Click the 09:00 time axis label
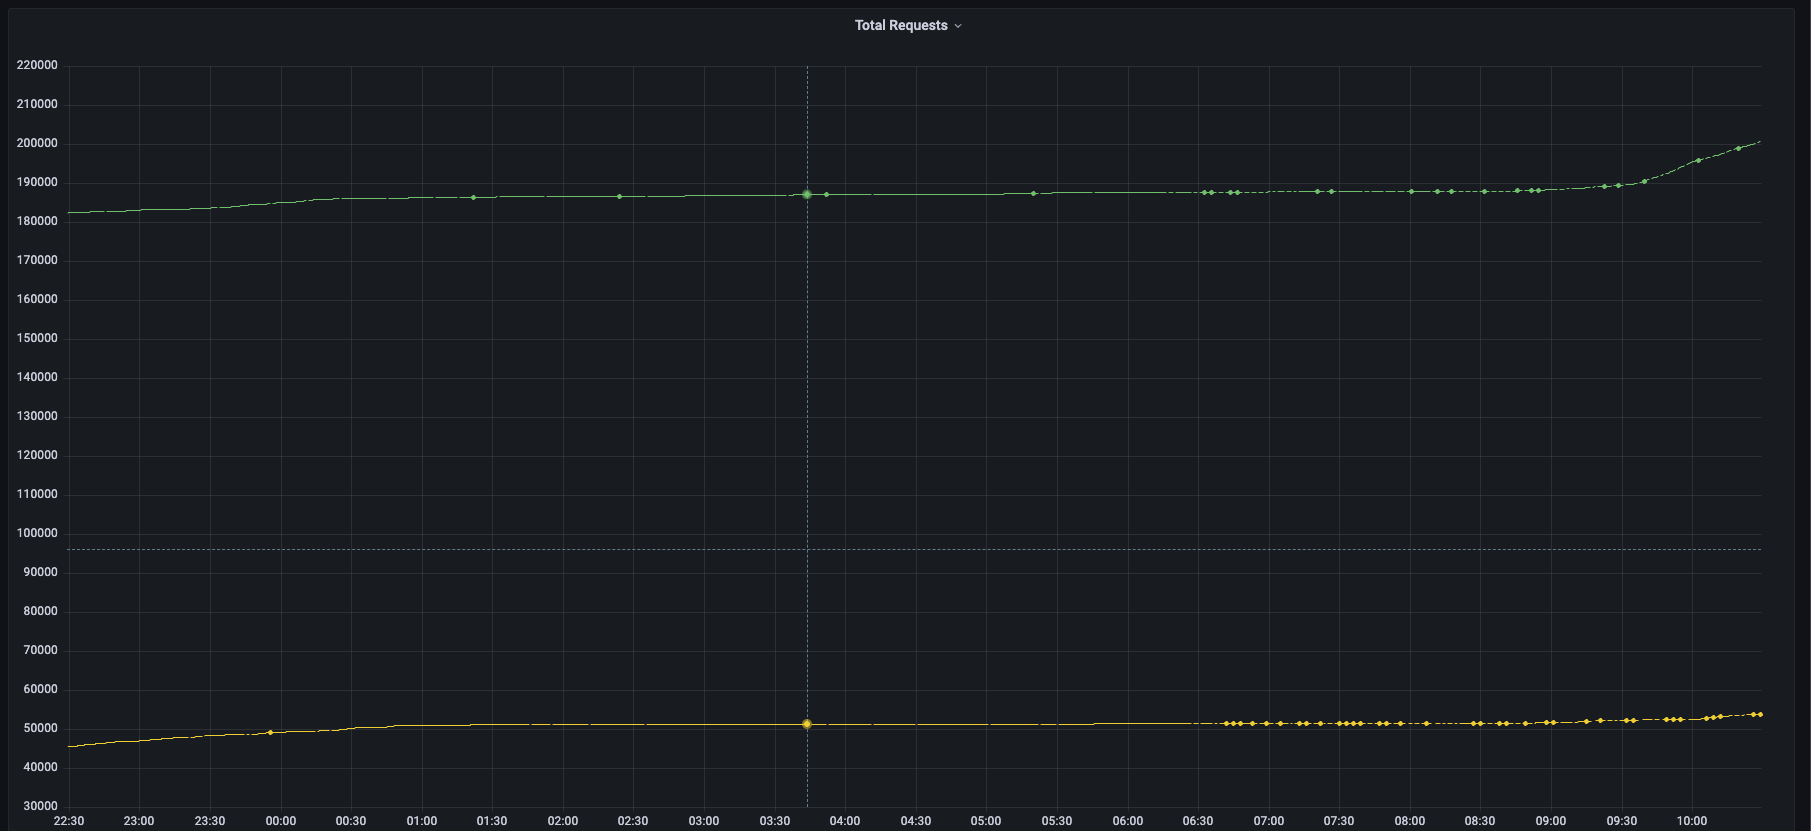The height and width of the screenshot is (831, 1811). point(1551,821)
